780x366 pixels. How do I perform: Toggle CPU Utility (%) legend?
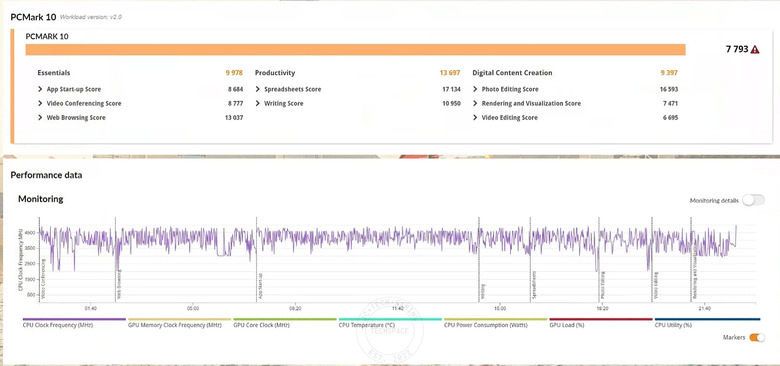point(707,323)
